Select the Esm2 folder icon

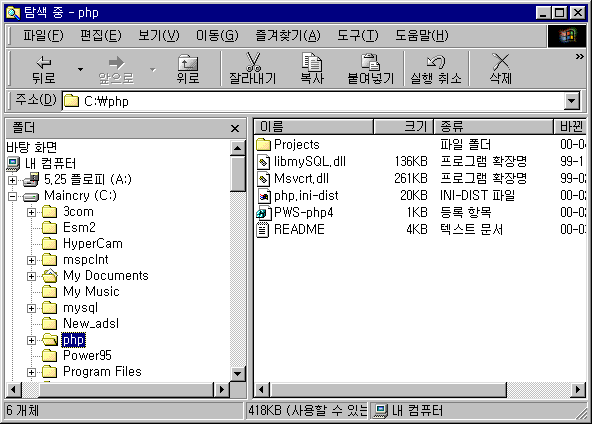tap(49, 227)
